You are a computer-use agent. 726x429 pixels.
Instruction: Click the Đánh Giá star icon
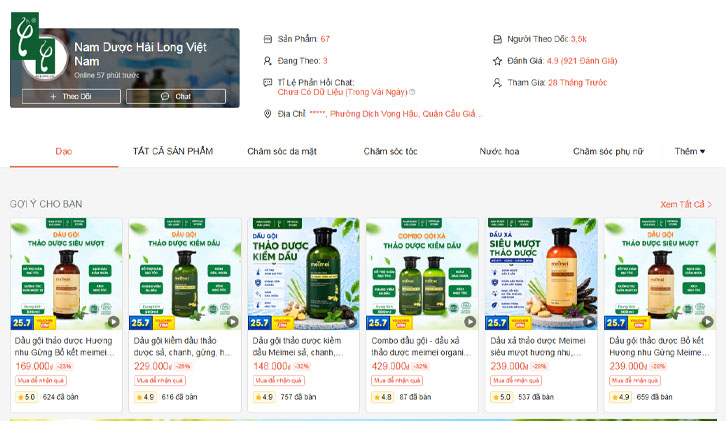tap(497, 61)
